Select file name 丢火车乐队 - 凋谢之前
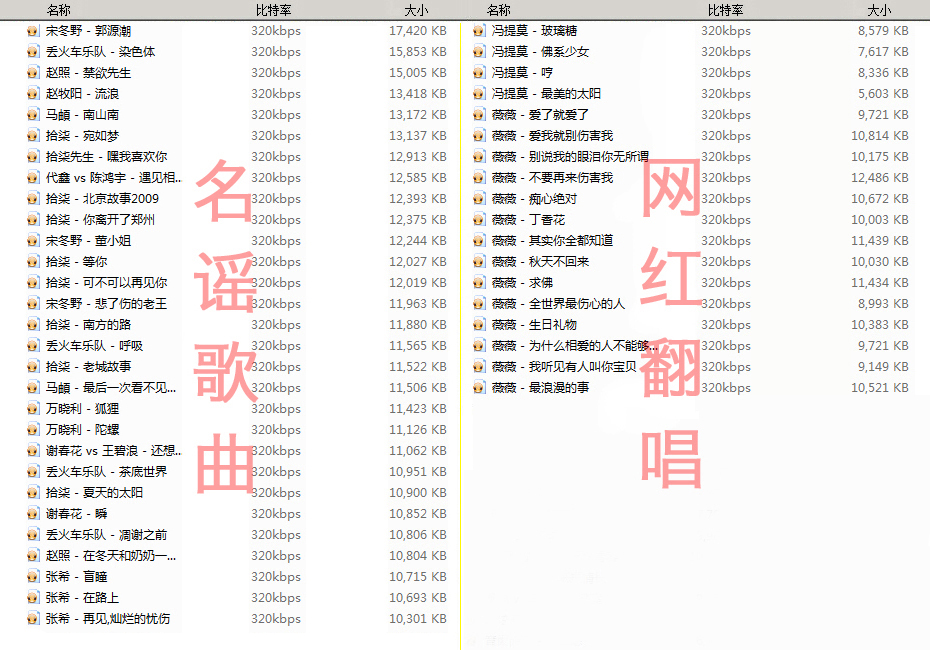The width and height of the screenshot is (930, 650). click(x=106, y=534)
